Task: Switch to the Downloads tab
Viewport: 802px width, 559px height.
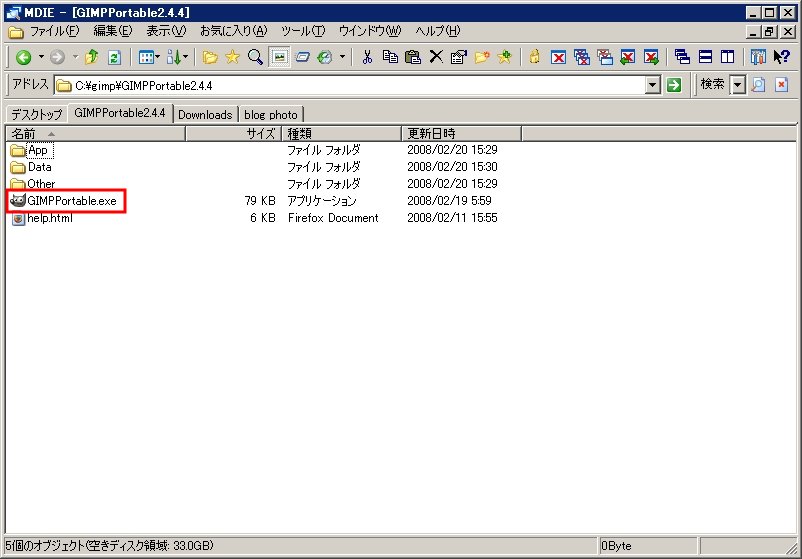Action: pyautogui.click(x=205, y=115)
